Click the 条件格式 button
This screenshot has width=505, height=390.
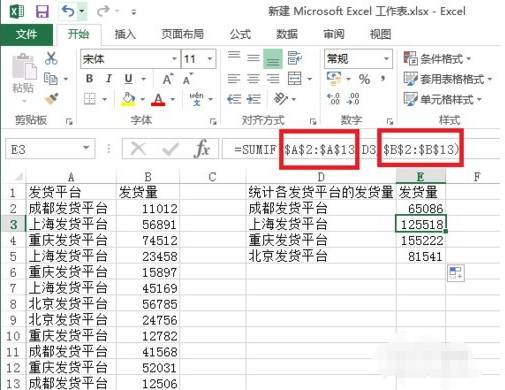pos(437,59)
